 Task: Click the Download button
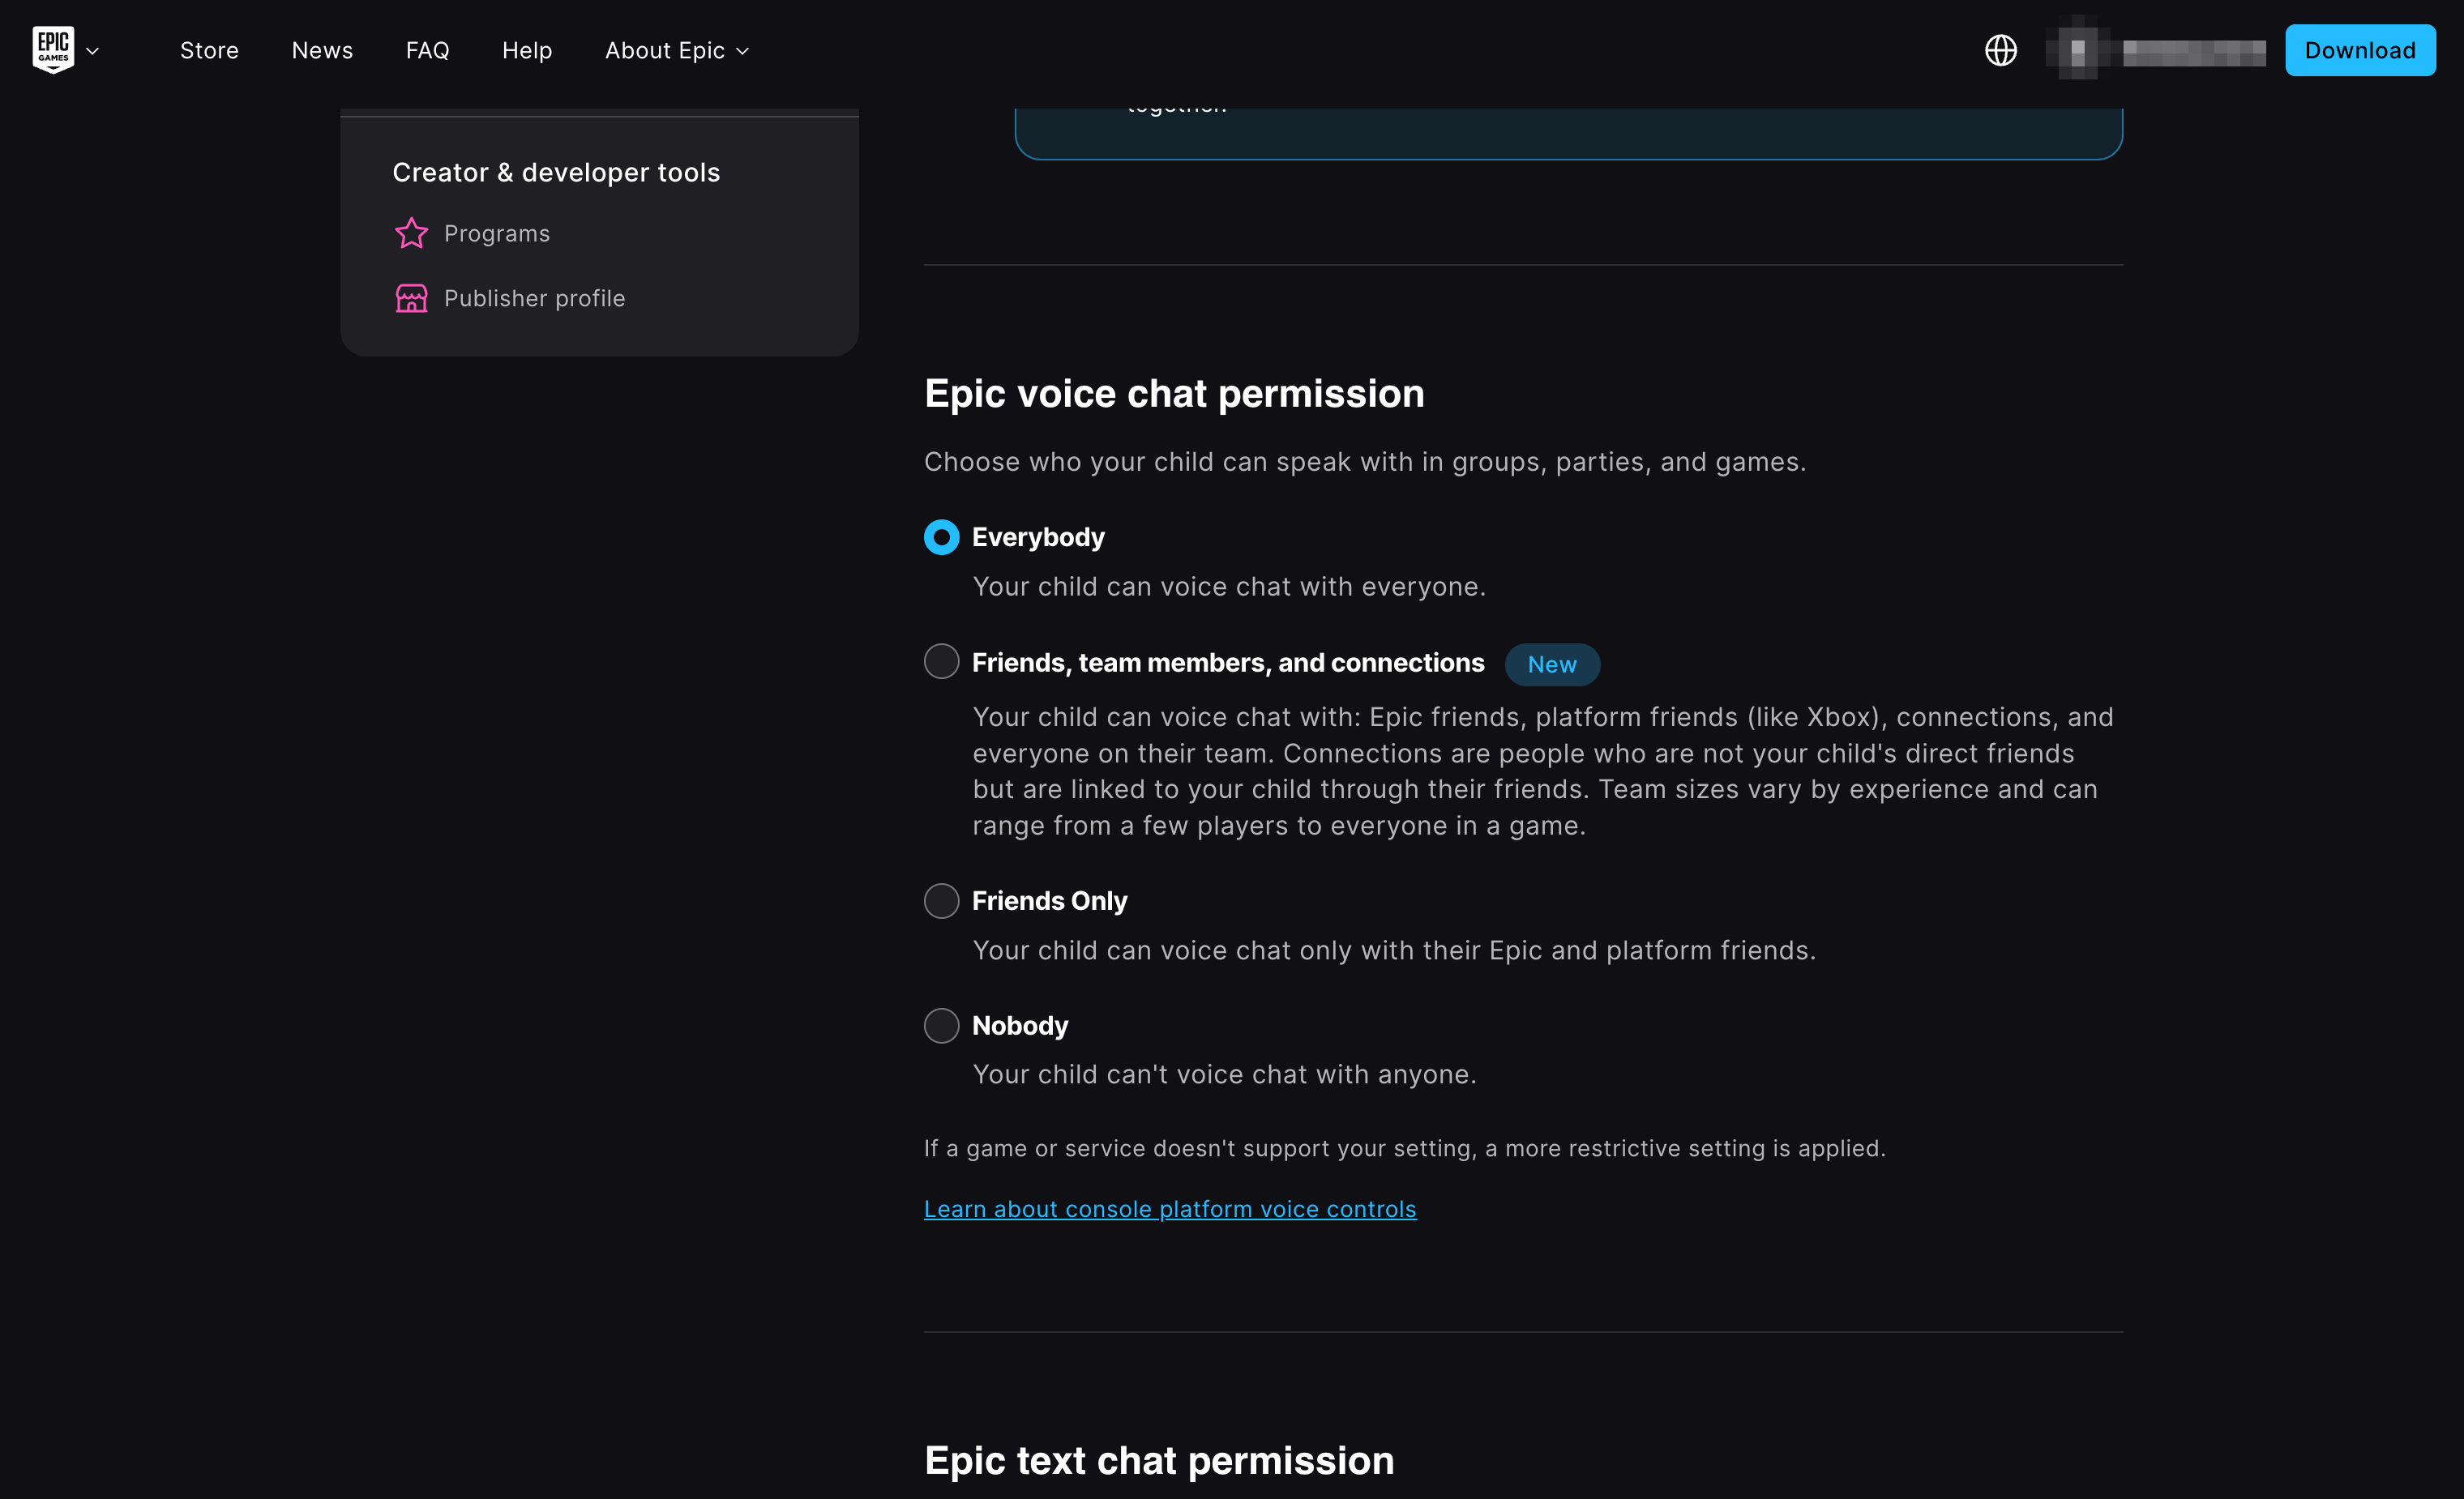click(x=2360, y=50)
